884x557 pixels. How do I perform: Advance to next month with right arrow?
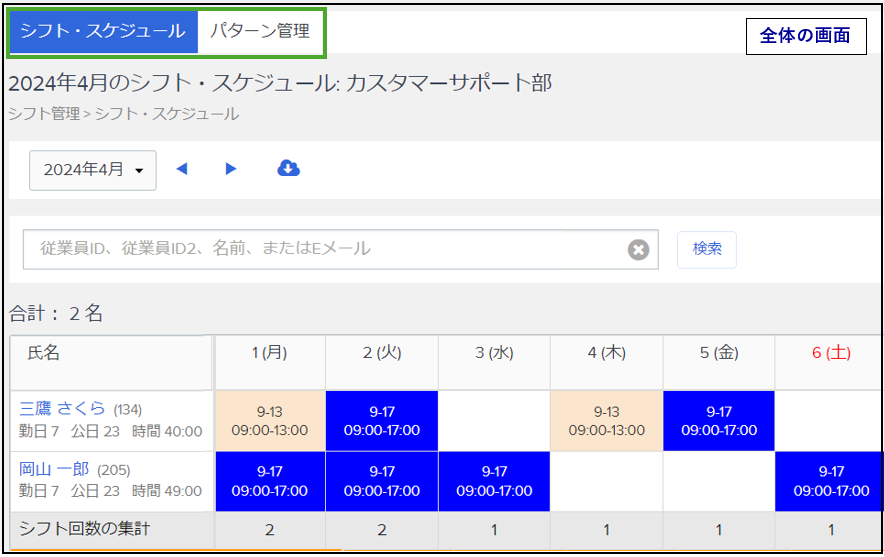(231, 169)
